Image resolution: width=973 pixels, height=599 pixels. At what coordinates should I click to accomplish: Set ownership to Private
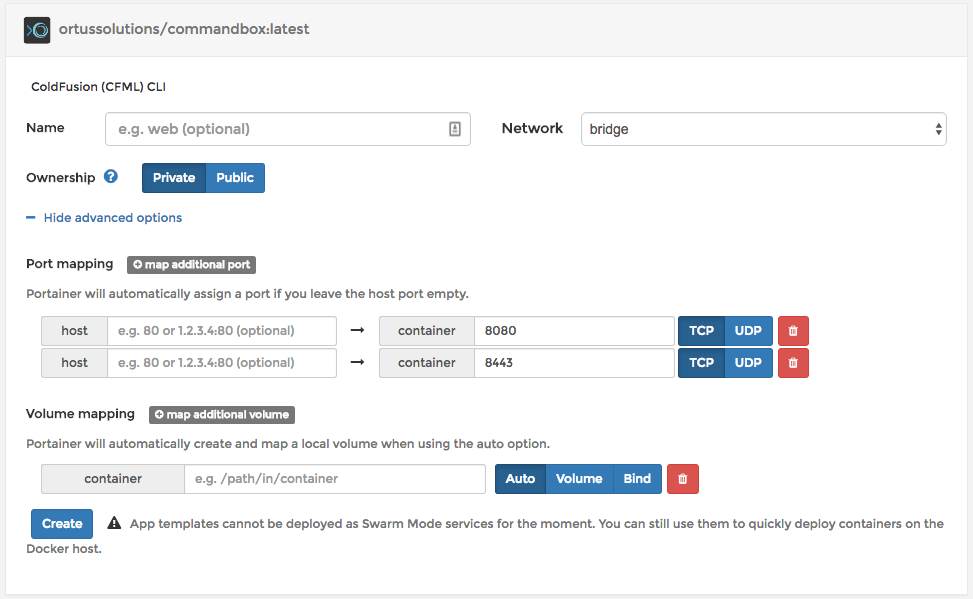coord(174,178)
